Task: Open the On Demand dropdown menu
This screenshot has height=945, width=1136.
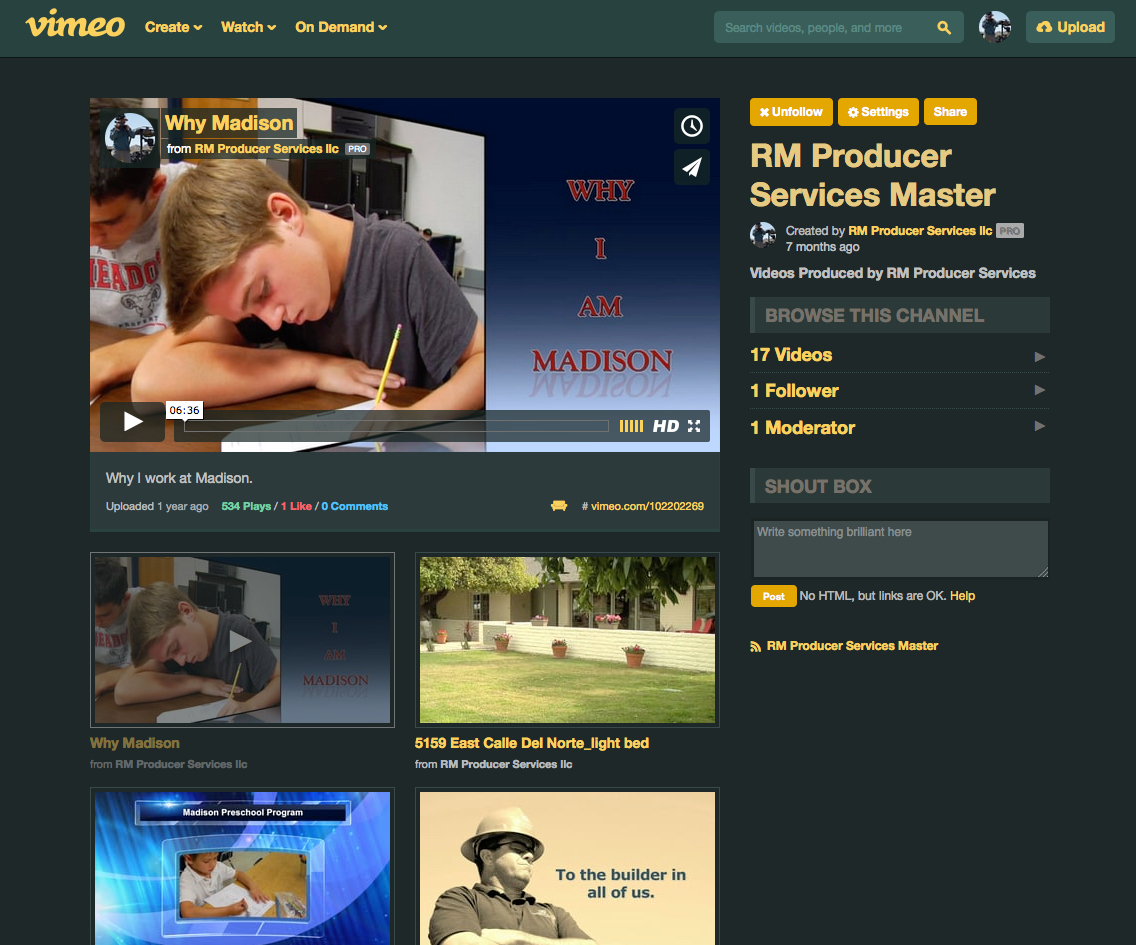Action: pyautogui.click(x=341, y=27)
